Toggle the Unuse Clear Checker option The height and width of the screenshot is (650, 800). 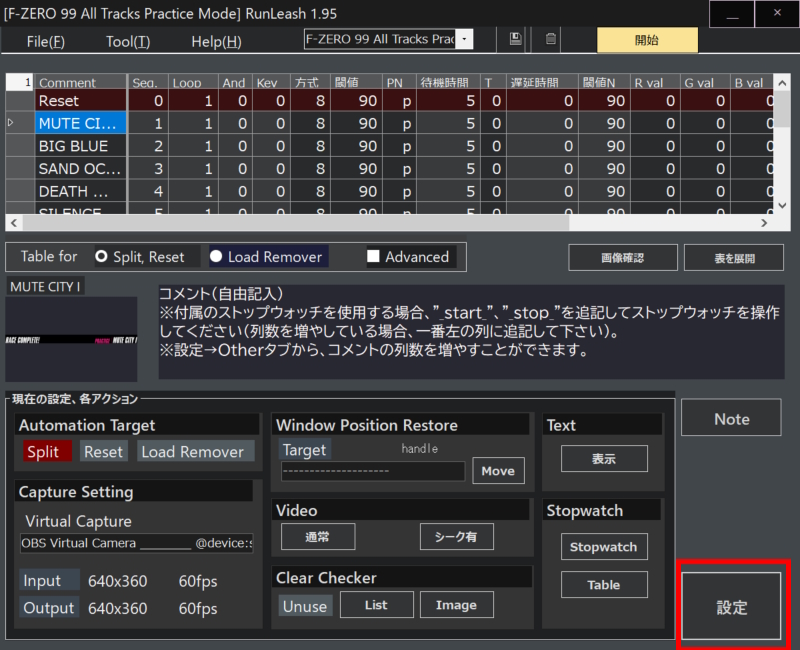305,606
